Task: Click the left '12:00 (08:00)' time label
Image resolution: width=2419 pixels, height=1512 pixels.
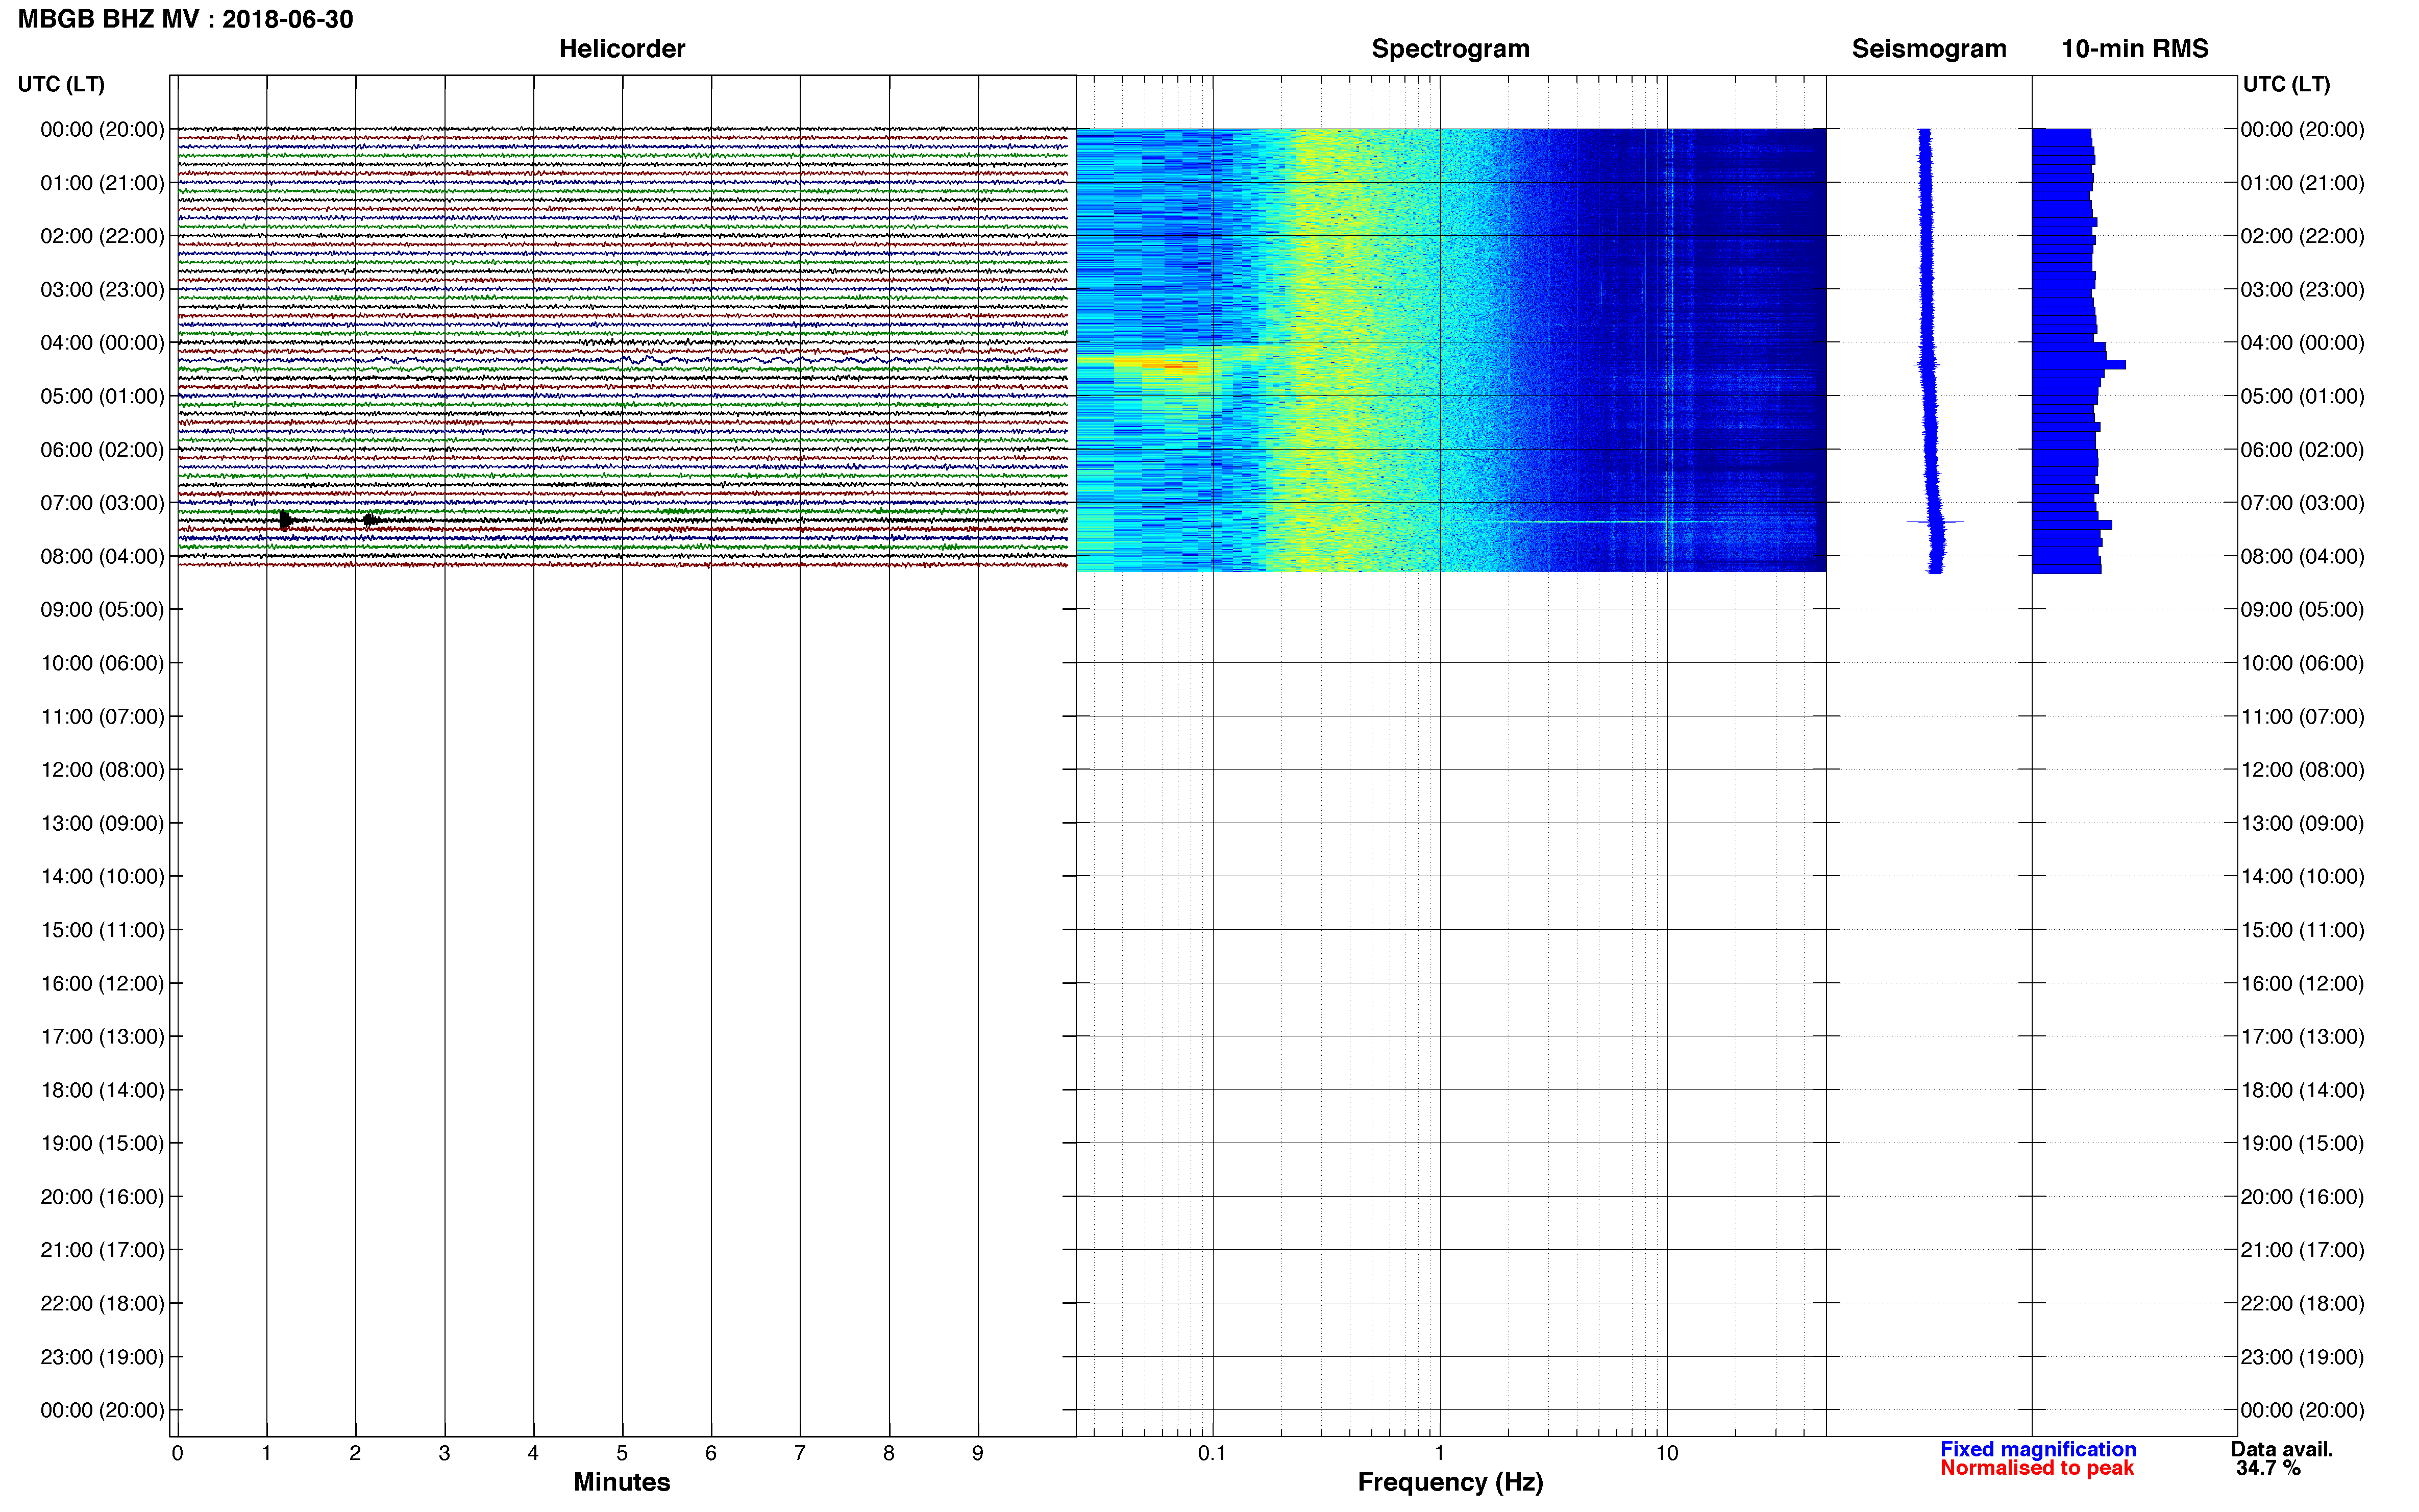Action: [x=102, y=770]
